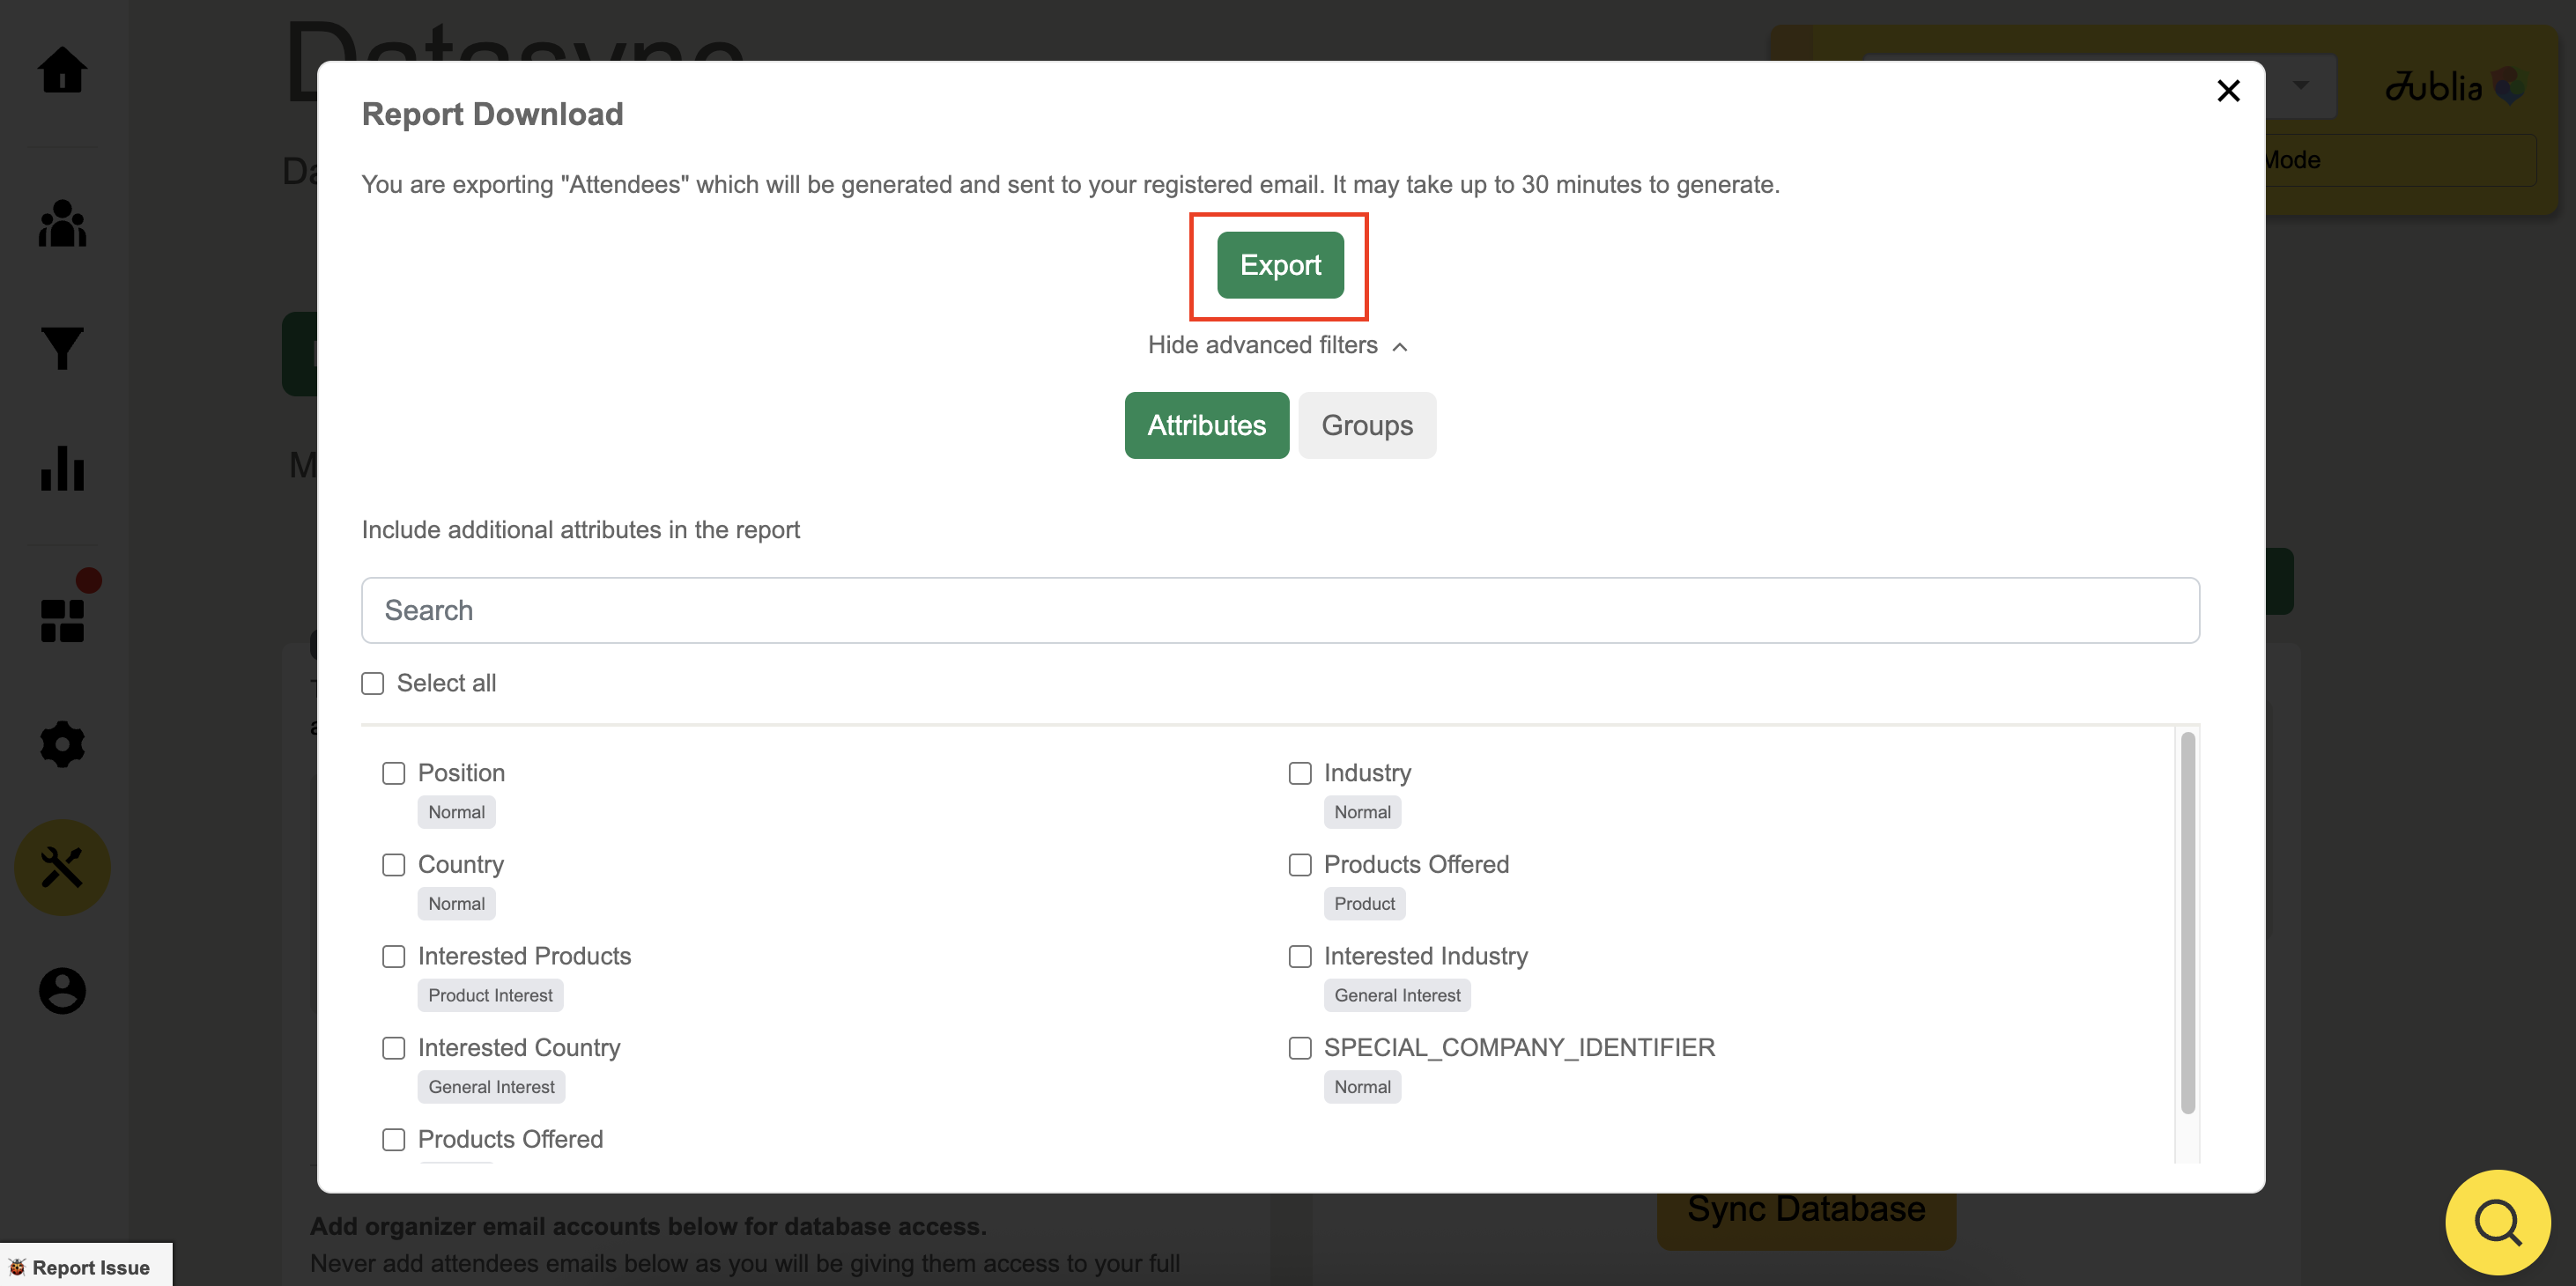2576x1286 pixels.
Task: Click the green Export button
Action: [x=1279, y=265]
